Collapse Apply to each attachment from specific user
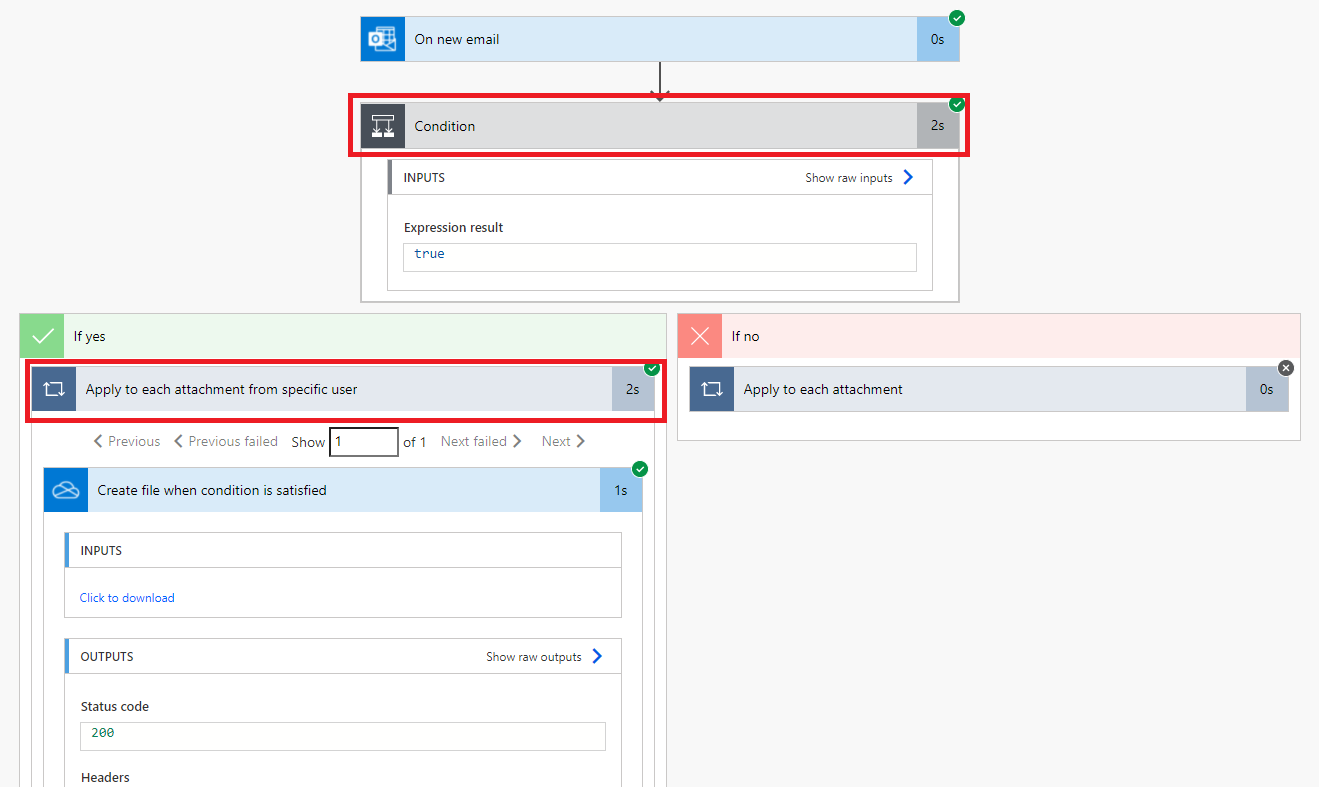Viewport: 1319px width, 787px height. pyautogui.click(x=343, y=389)
